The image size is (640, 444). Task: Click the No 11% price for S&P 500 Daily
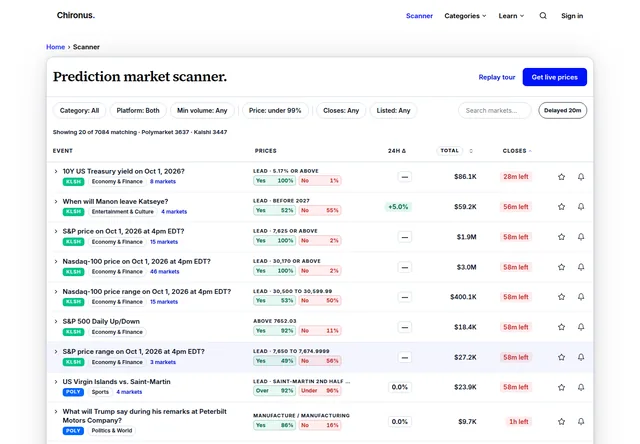320,331
